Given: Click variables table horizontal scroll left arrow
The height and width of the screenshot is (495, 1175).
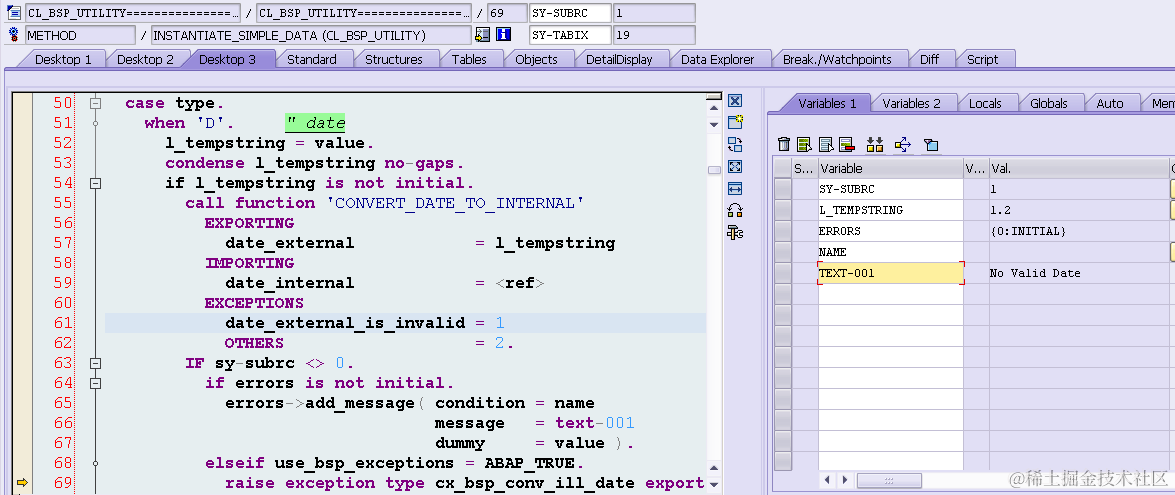Looking at the screenshot, I should (x=828, y=479).
